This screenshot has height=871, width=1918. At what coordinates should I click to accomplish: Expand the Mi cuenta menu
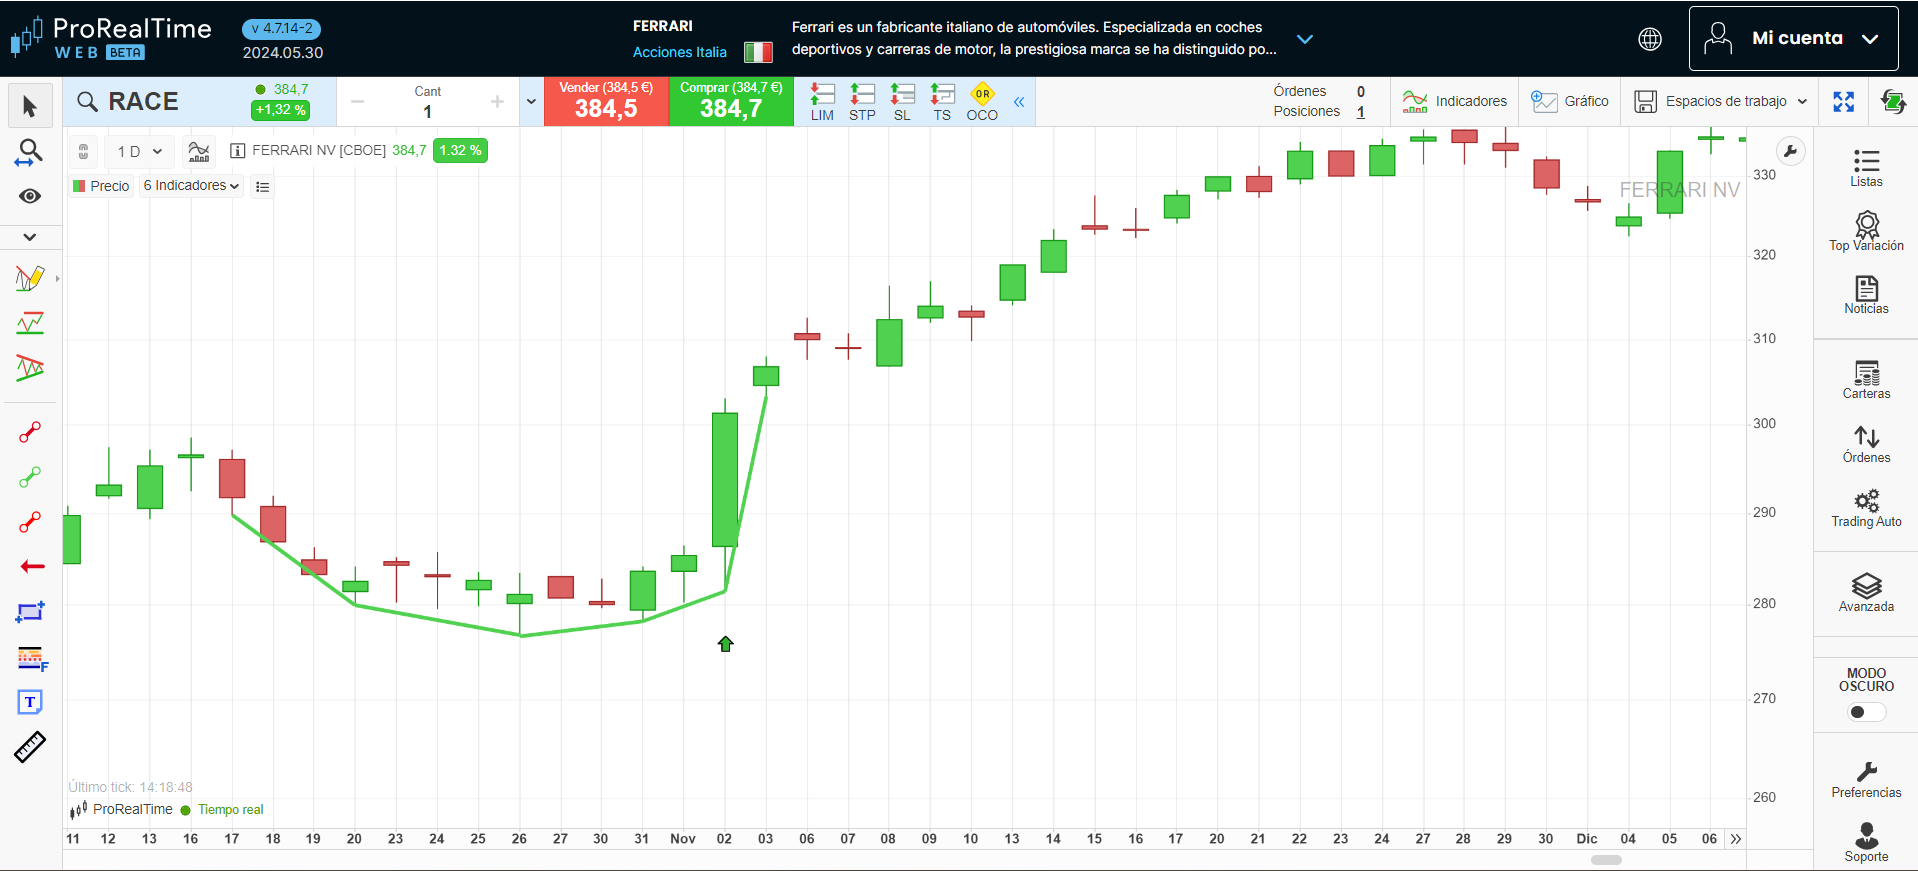pyautogui.click(x=1793, y=39)
